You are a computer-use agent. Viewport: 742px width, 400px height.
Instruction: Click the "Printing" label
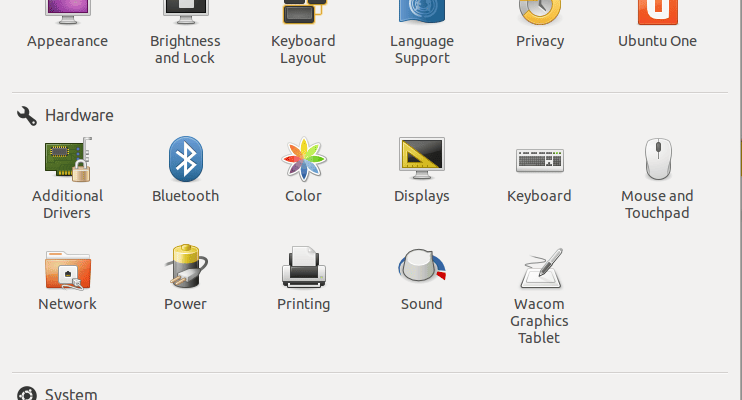[304, 304]
